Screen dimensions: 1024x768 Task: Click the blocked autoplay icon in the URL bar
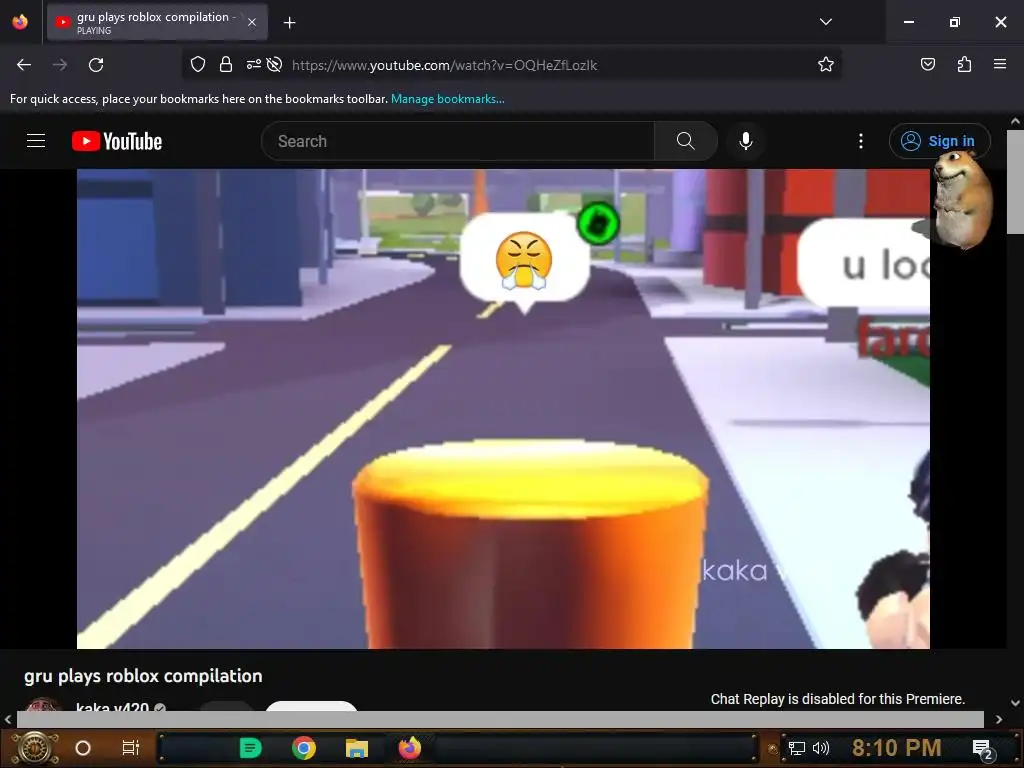point(274,64)
